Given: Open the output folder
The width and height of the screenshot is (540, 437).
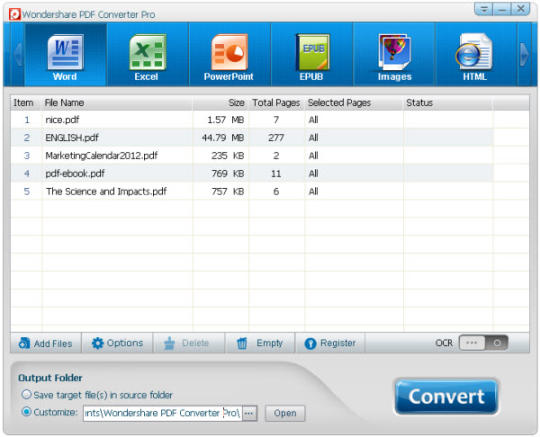Looking at the screenshot, I should click(285, 413).
